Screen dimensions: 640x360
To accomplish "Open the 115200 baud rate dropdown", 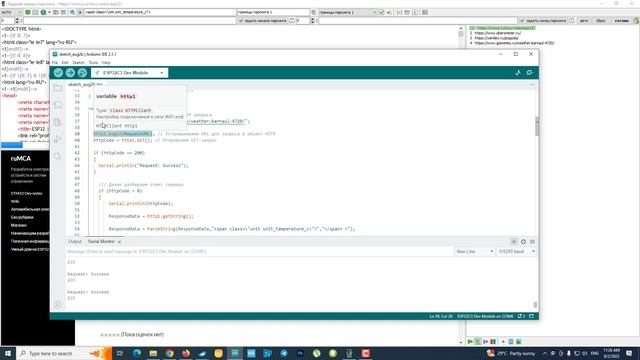I will point(516,251).
